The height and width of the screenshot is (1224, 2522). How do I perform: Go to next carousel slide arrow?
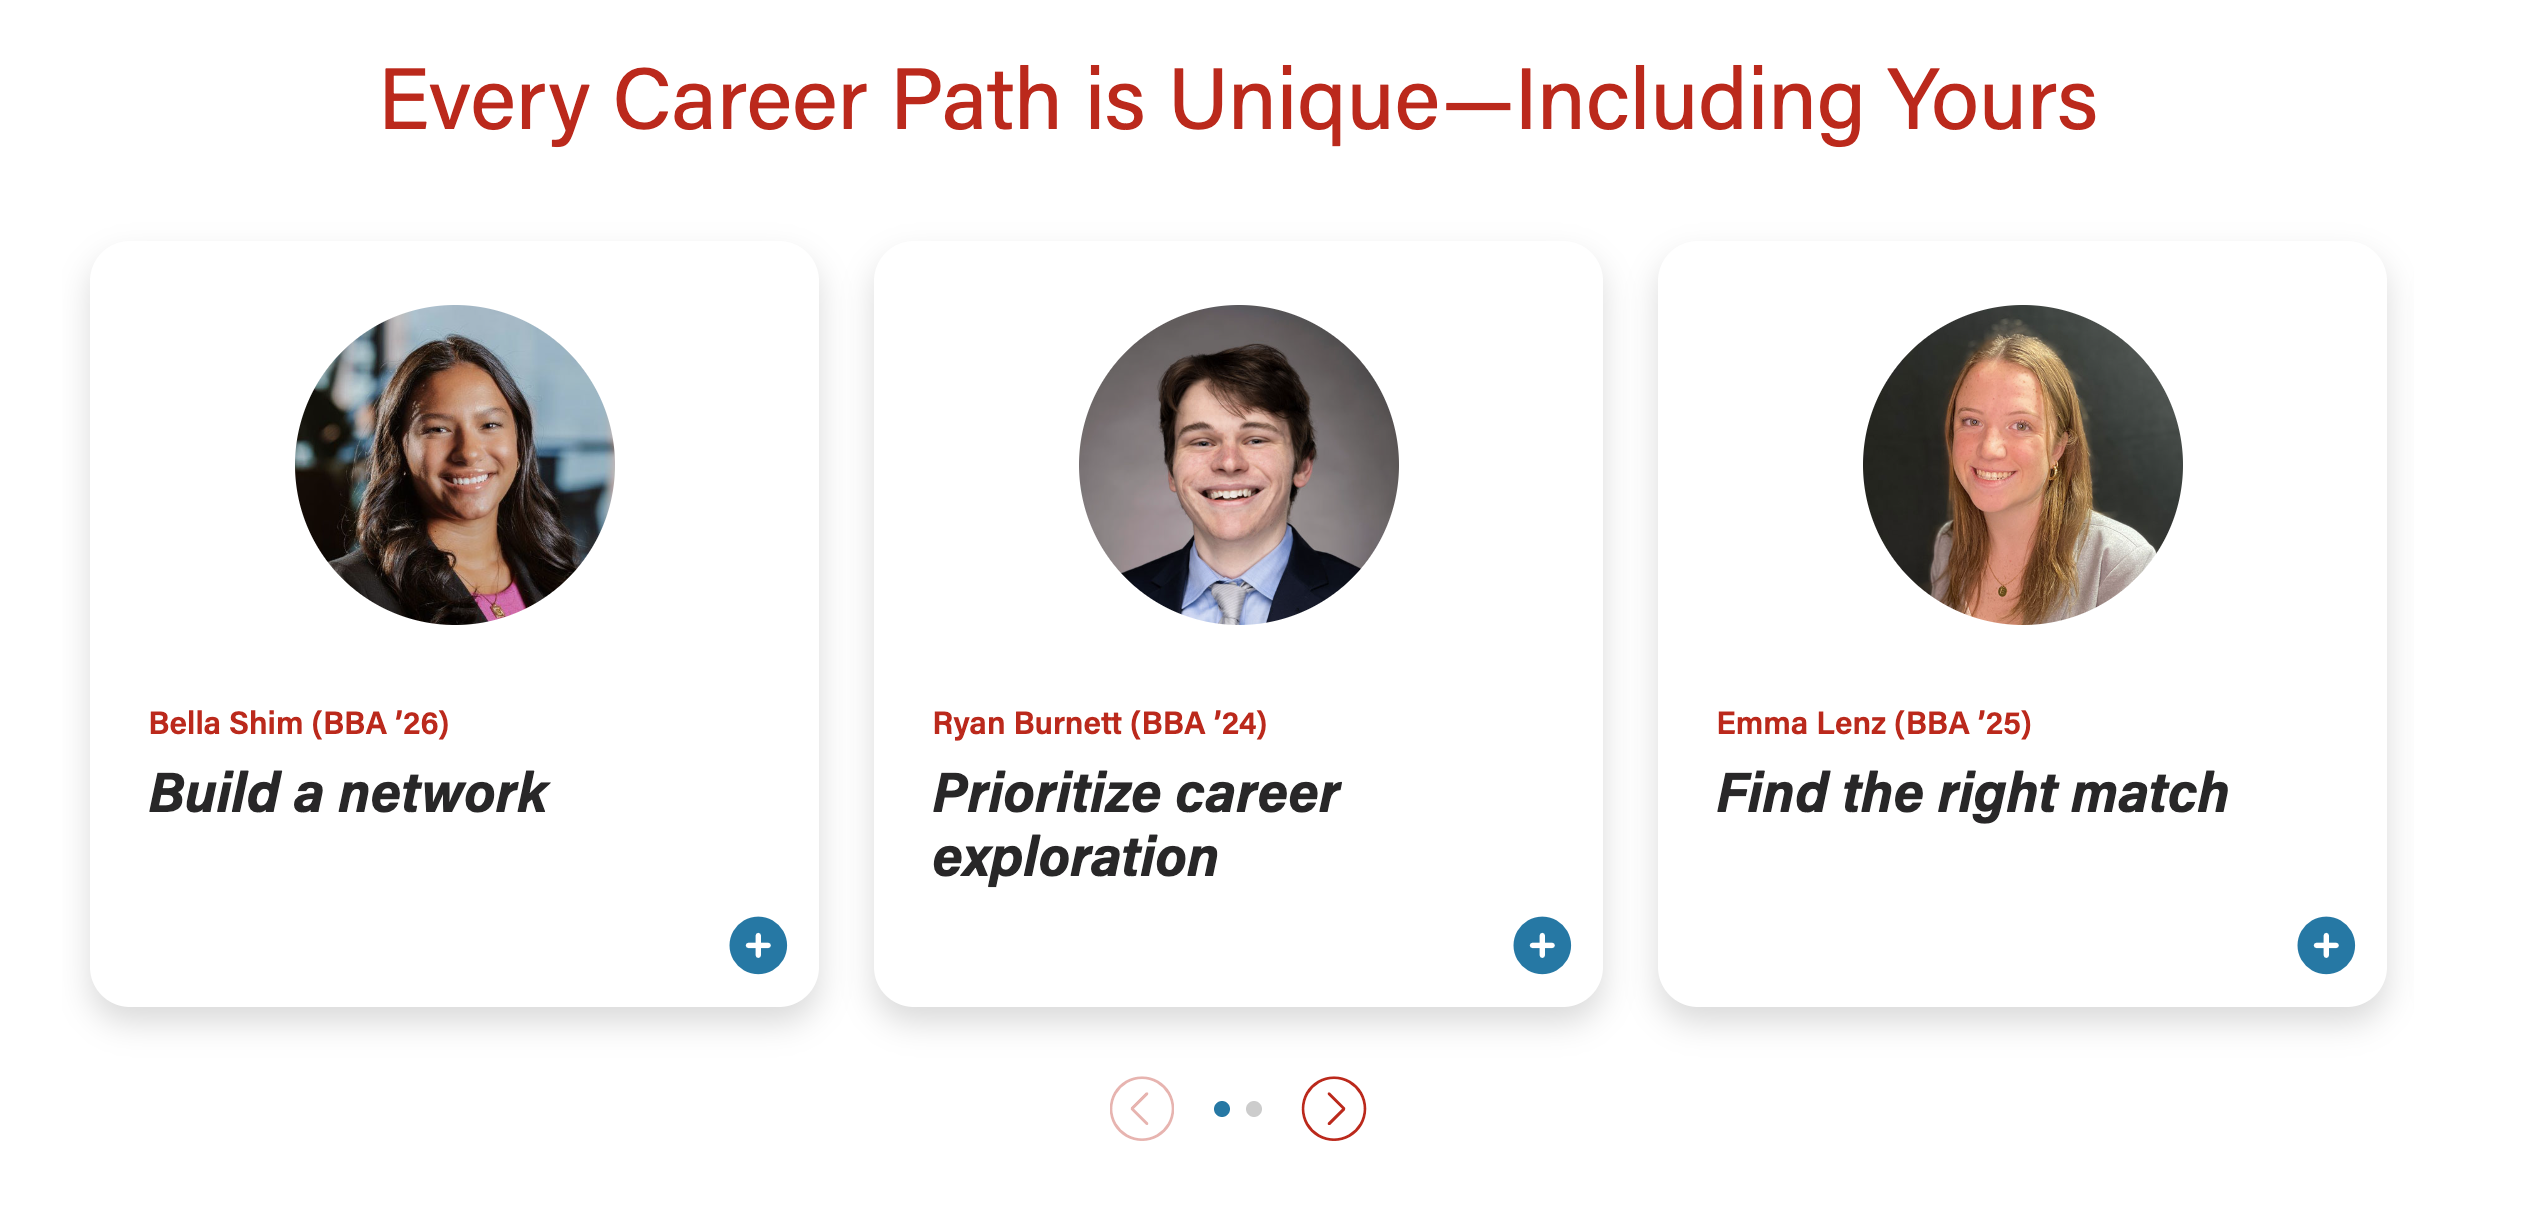coord(1333,1108)
